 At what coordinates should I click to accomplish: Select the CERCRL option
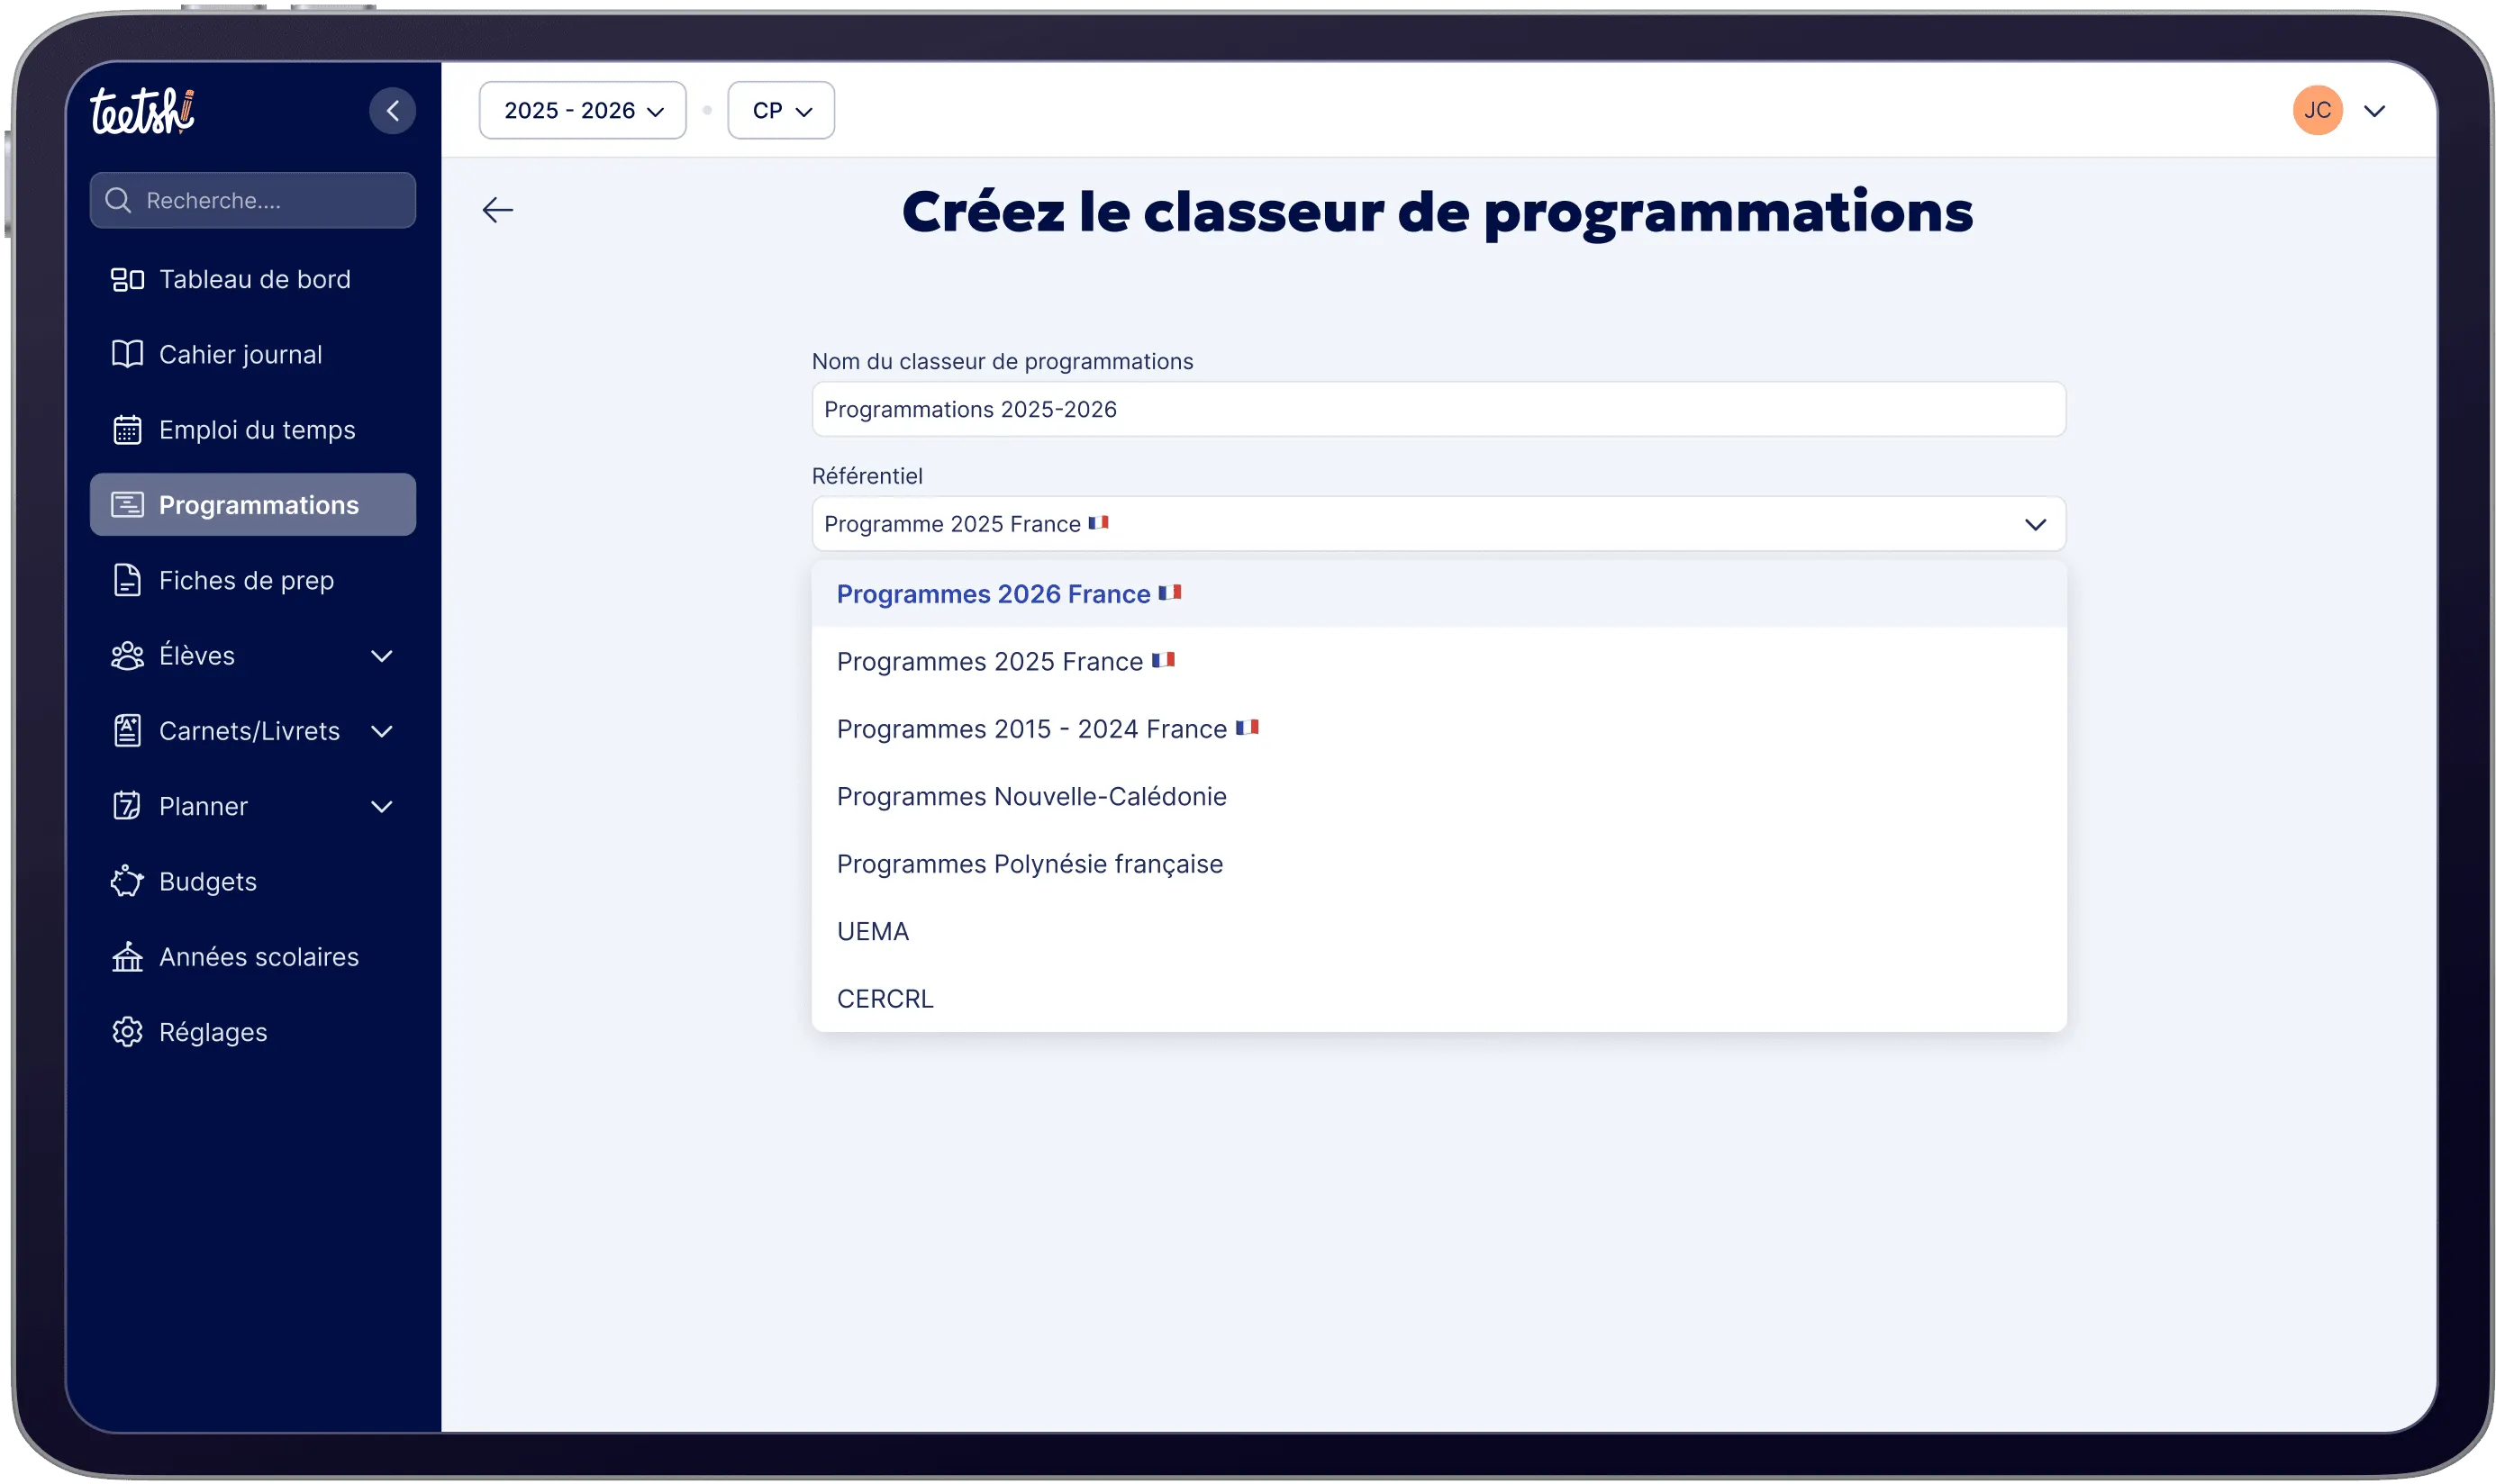pyautogui.click(x=1438, y=999)
